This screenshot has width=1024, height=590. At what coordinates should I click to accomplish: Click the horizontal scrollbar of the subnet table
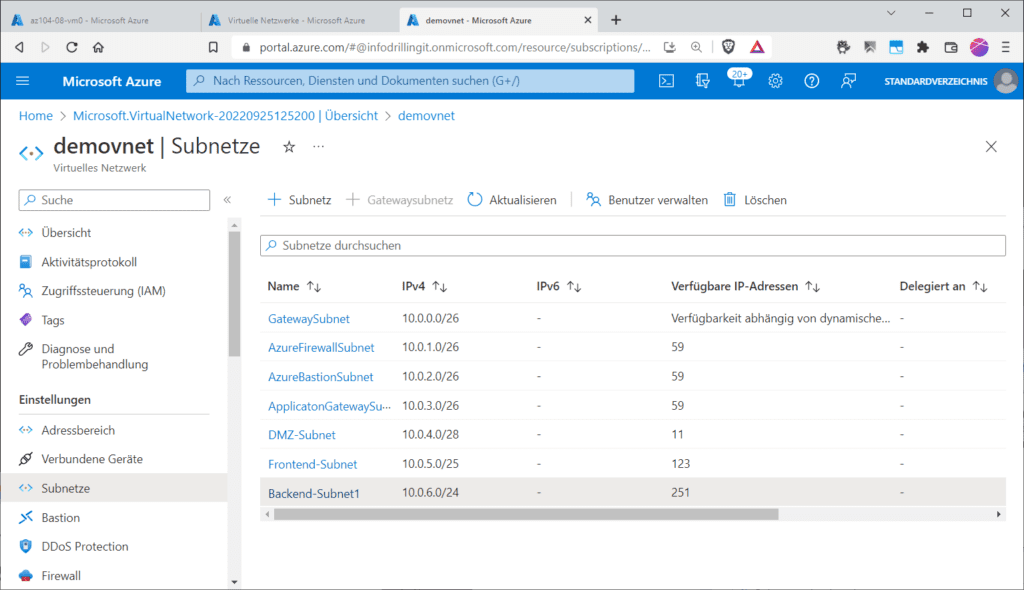click(526, 514)
